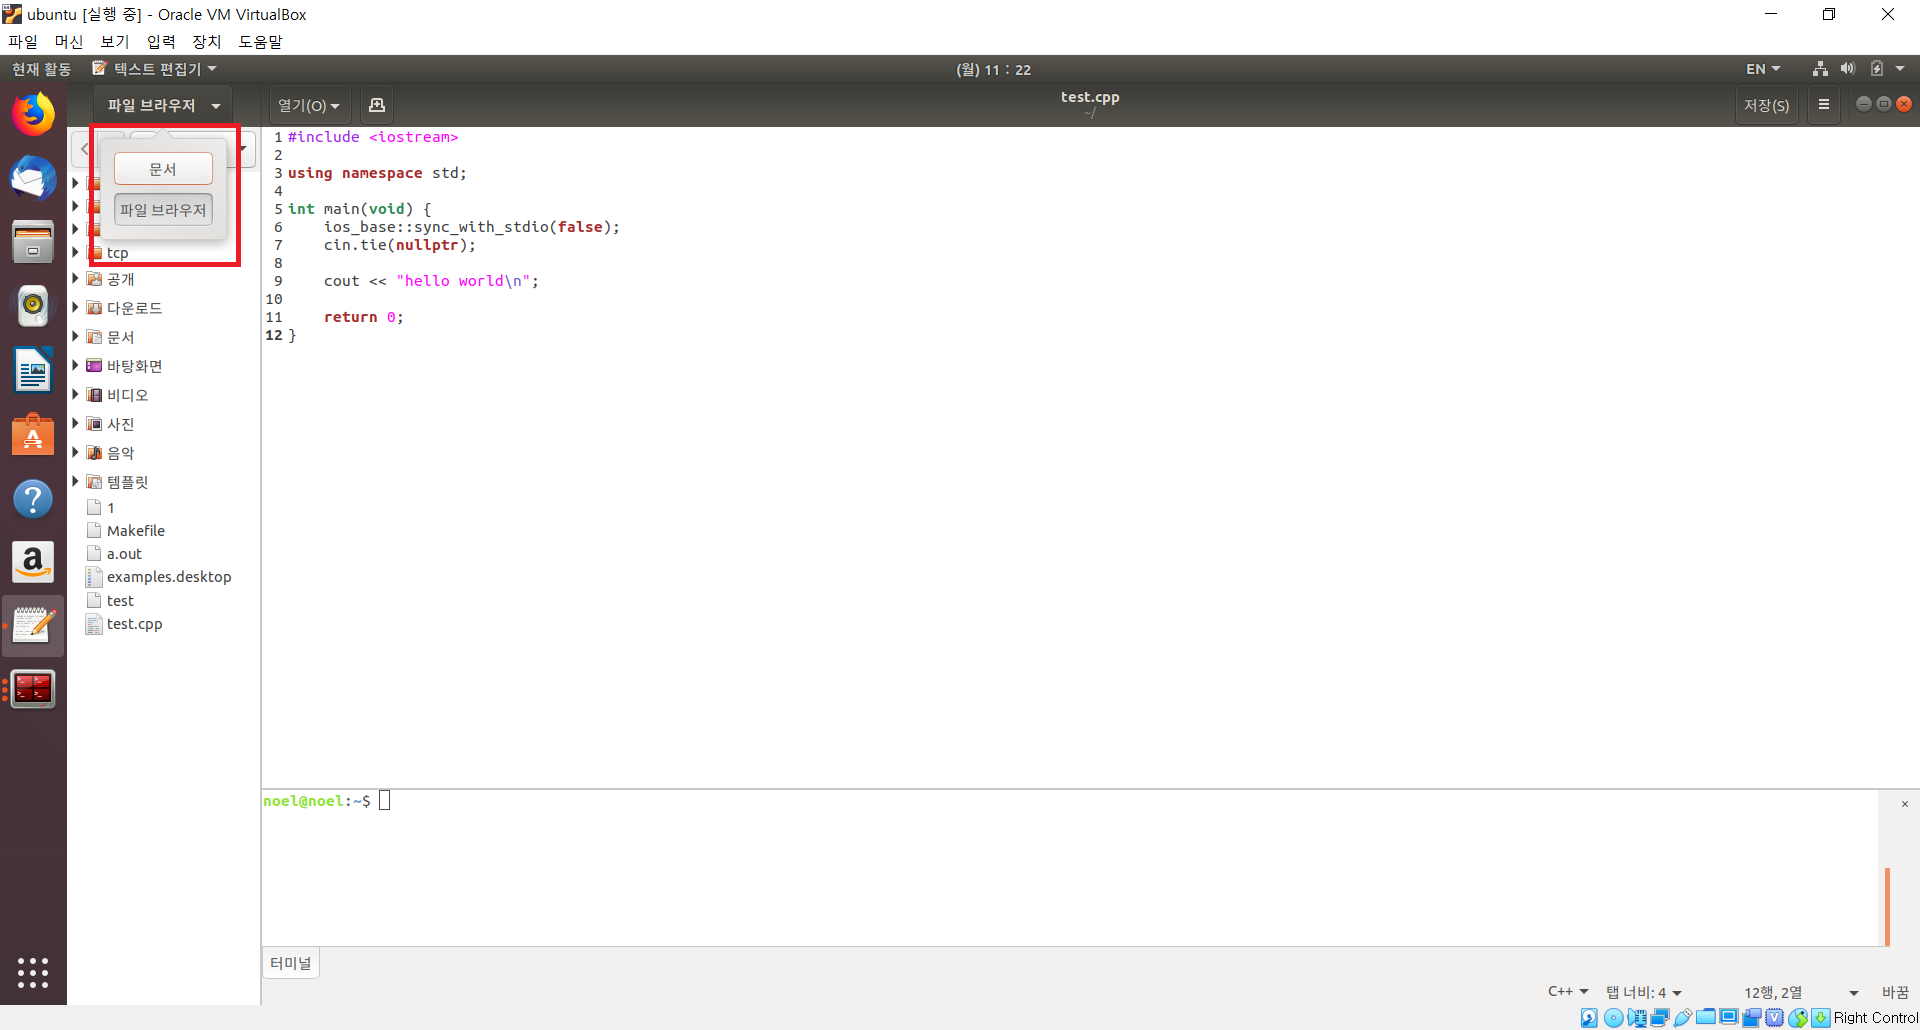Viewport: 1920px width, 1030px height.
Task: Click 현재 활동 activities button
Action: tap(41, 69)
